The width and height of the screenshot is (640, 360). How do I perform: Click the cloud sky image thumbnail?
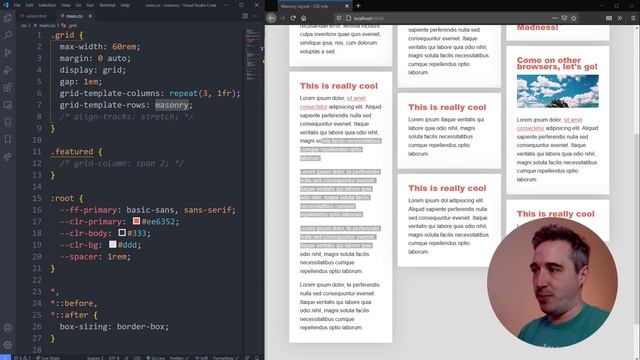coord(558,91)
